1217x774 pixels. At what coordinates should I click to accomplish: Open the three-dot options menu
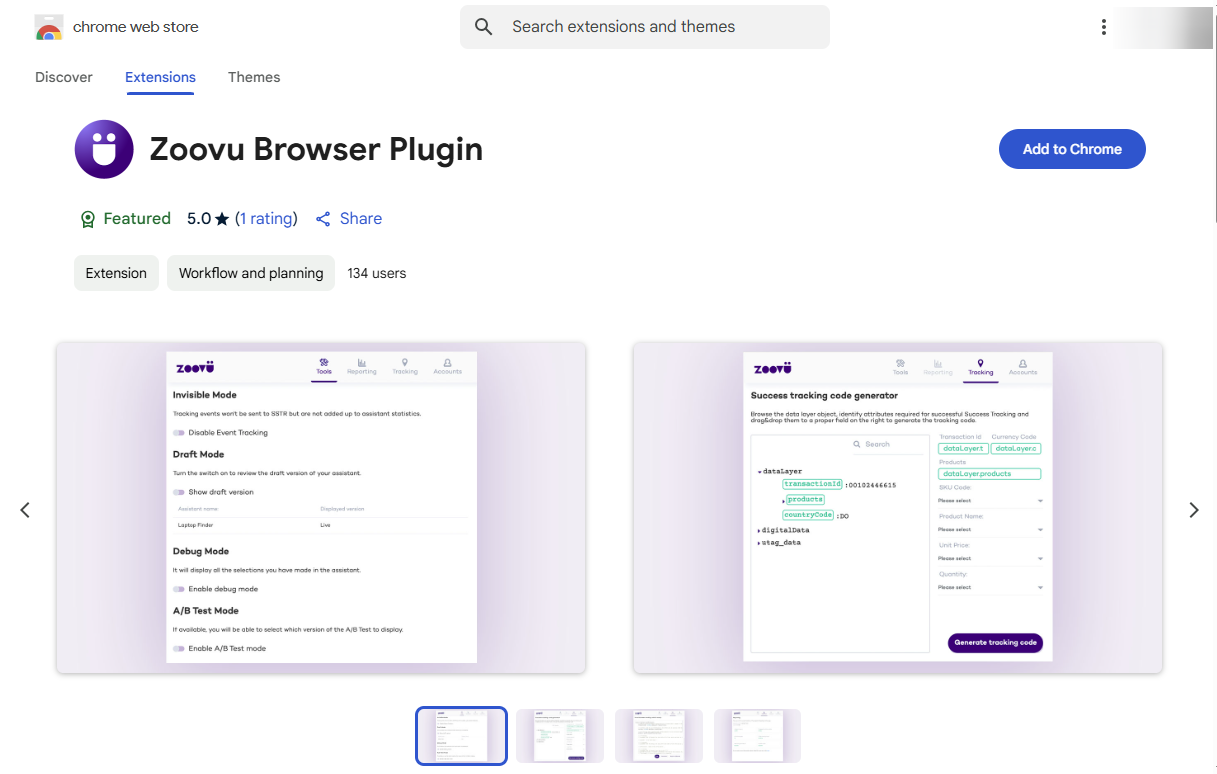click(1103, 27)
